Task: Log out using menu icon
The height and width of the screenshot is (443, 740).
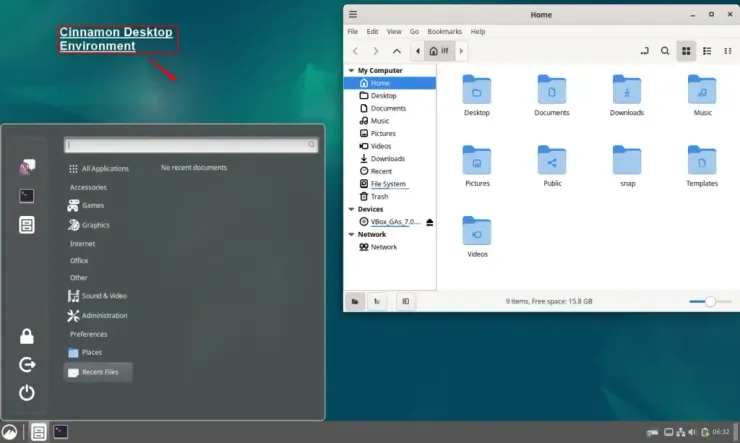Action: [27, 365]
